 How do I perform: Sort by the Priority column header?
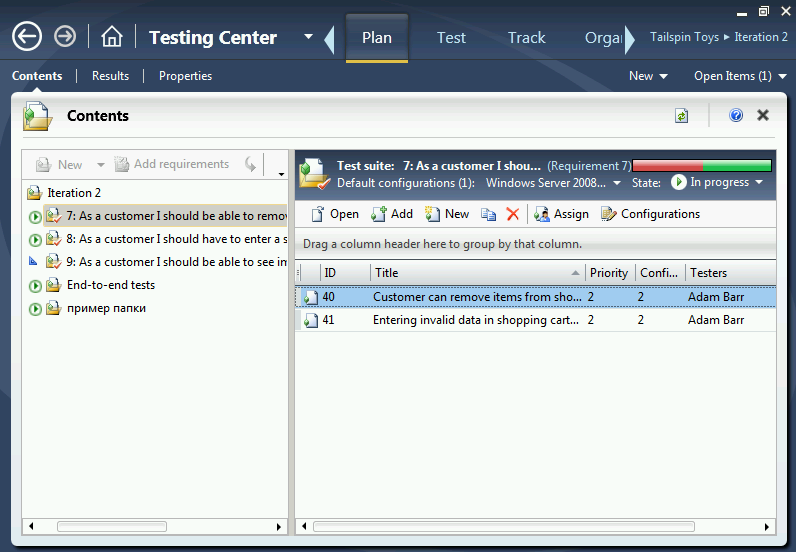[610, 273]
